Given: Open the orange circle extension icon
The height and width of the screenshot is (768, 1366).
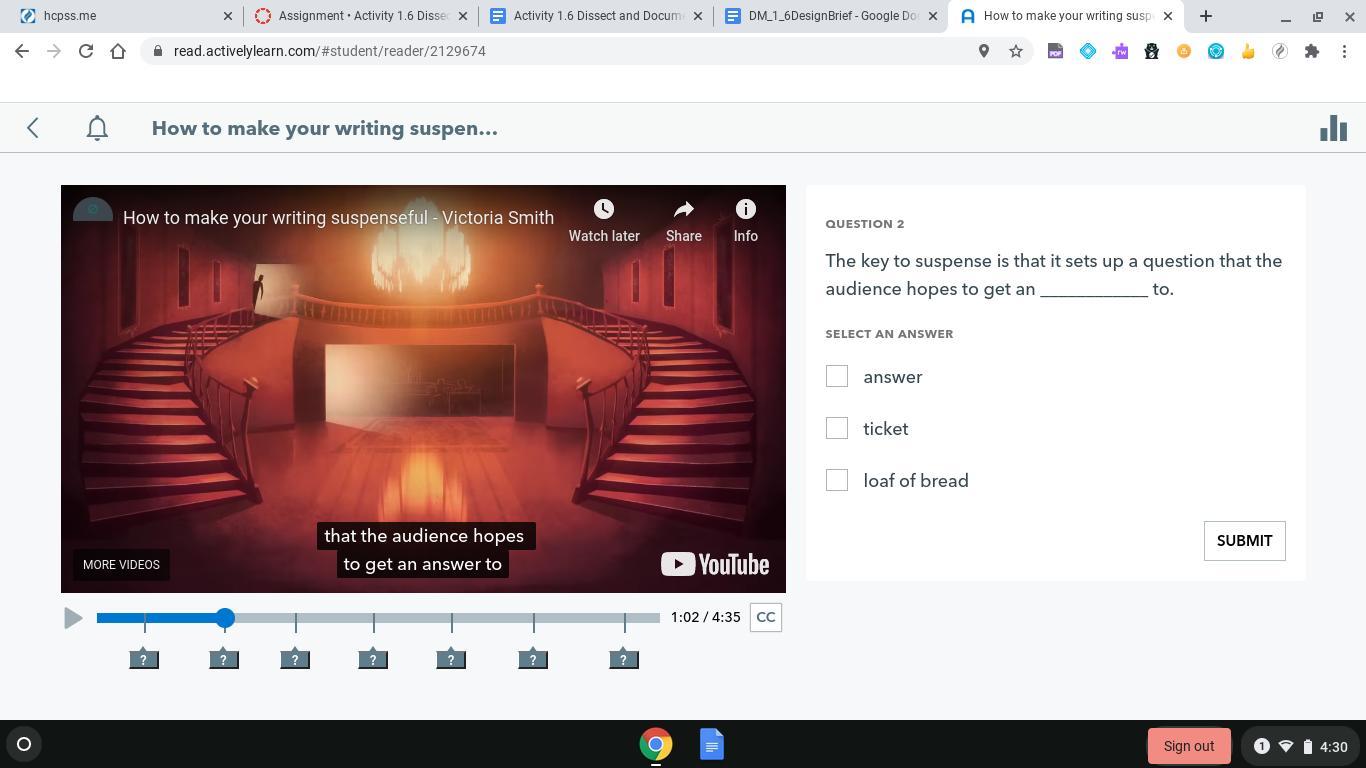Looking at the screenshot, I should pyautogui.click(x=1184, y=51).
